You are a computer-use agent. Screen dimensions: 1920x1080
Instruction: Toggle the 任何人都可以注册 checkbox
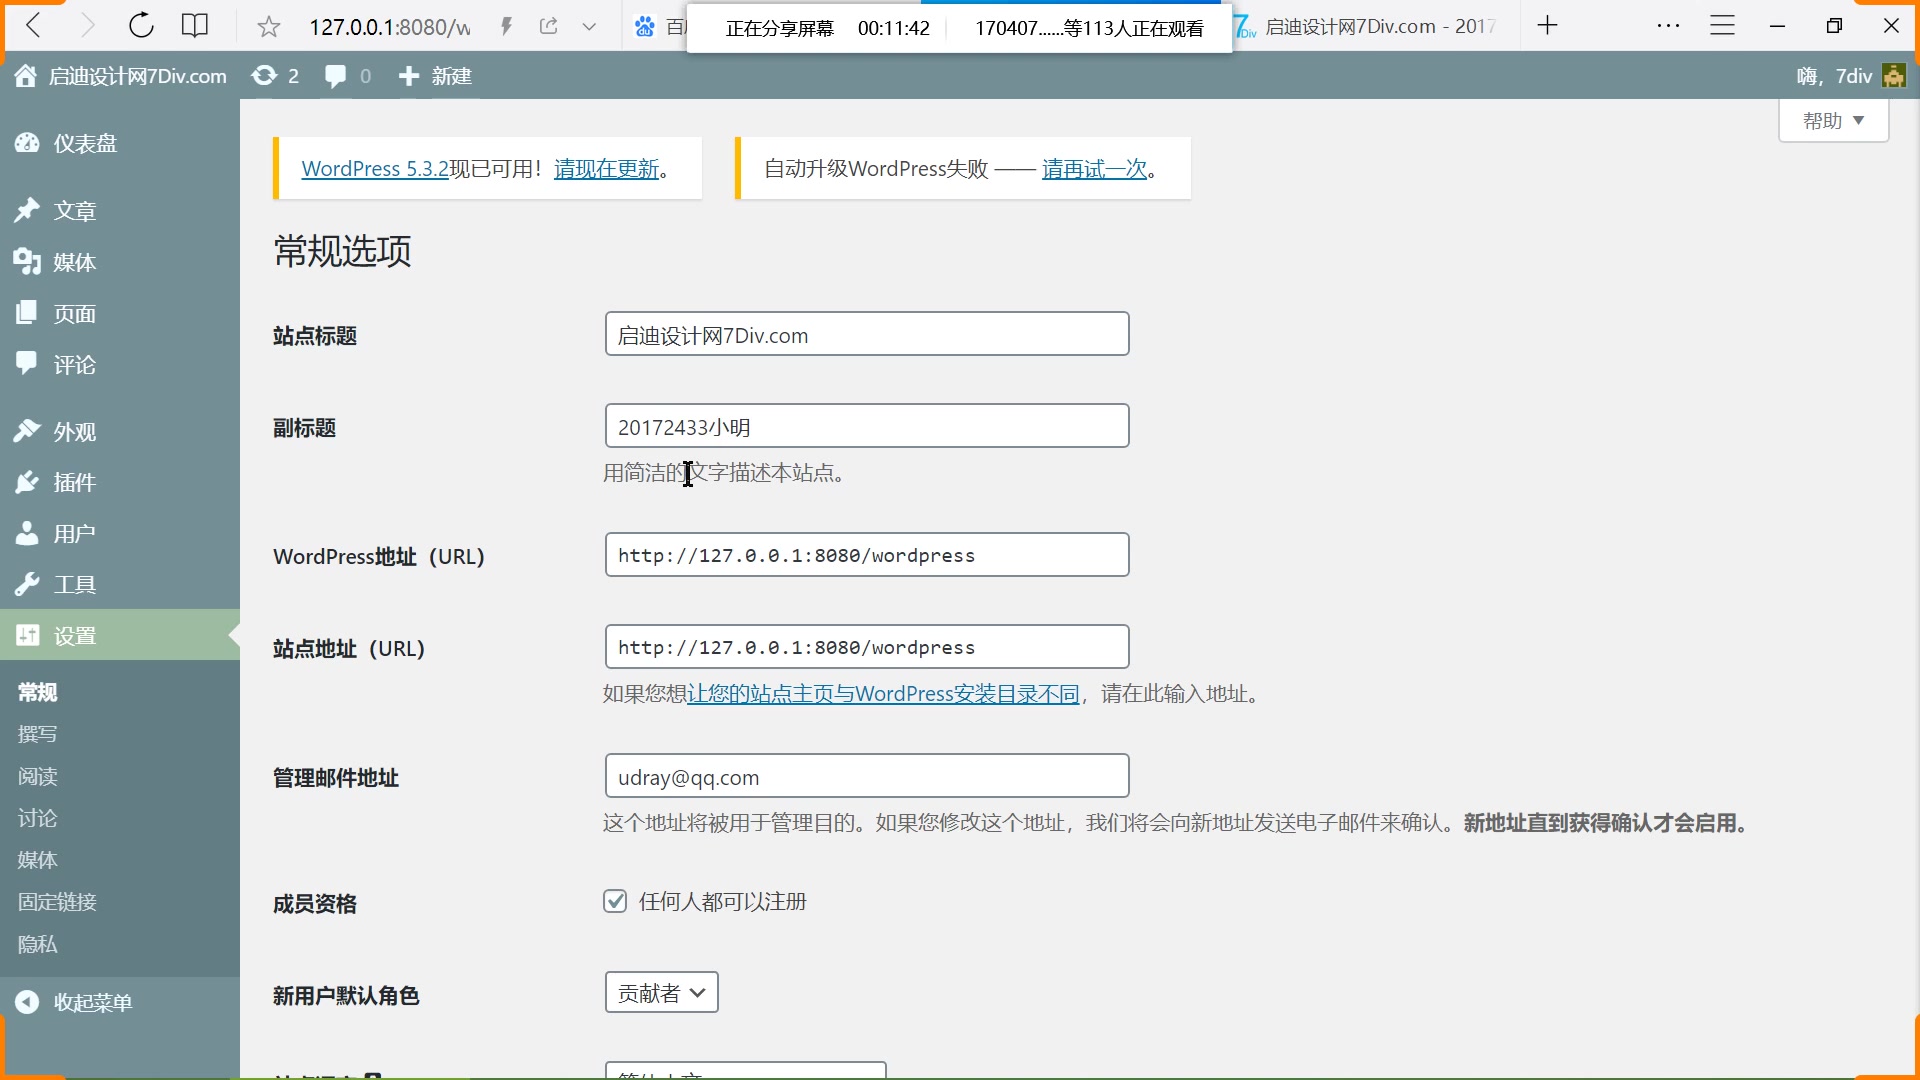click(615, 901)
